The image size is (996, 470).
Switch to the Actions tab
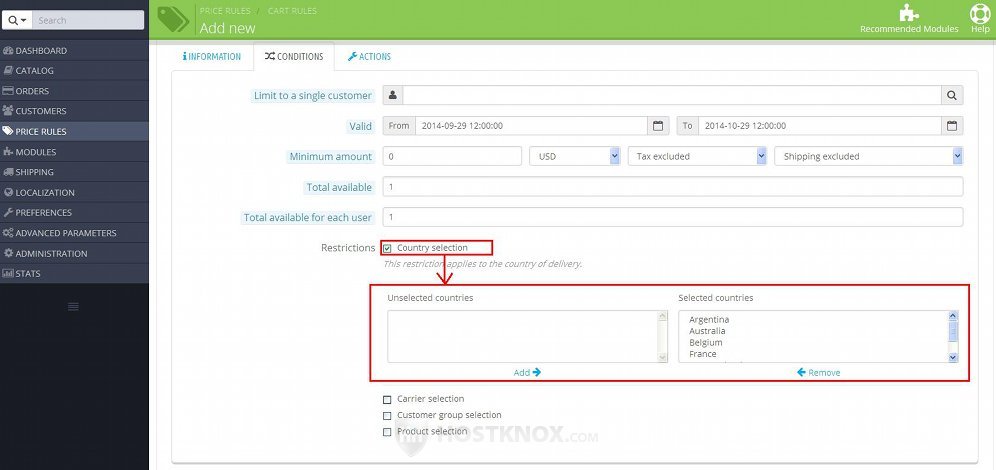(x=369, y=57)
